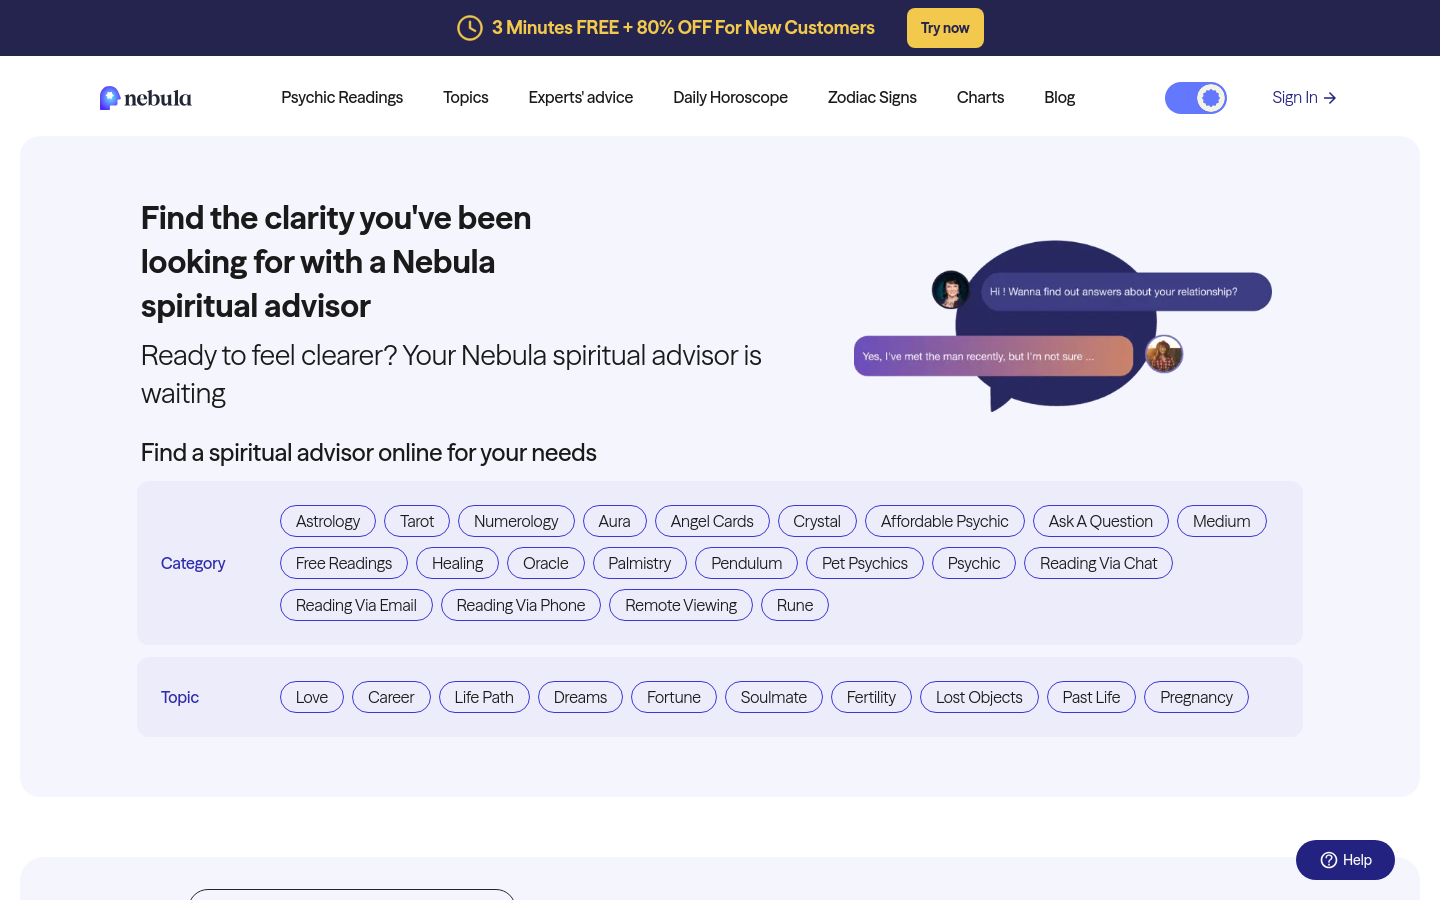The image size is (1440, 900).
Task: Choose the Palmistry category
Action: (640, 563)
